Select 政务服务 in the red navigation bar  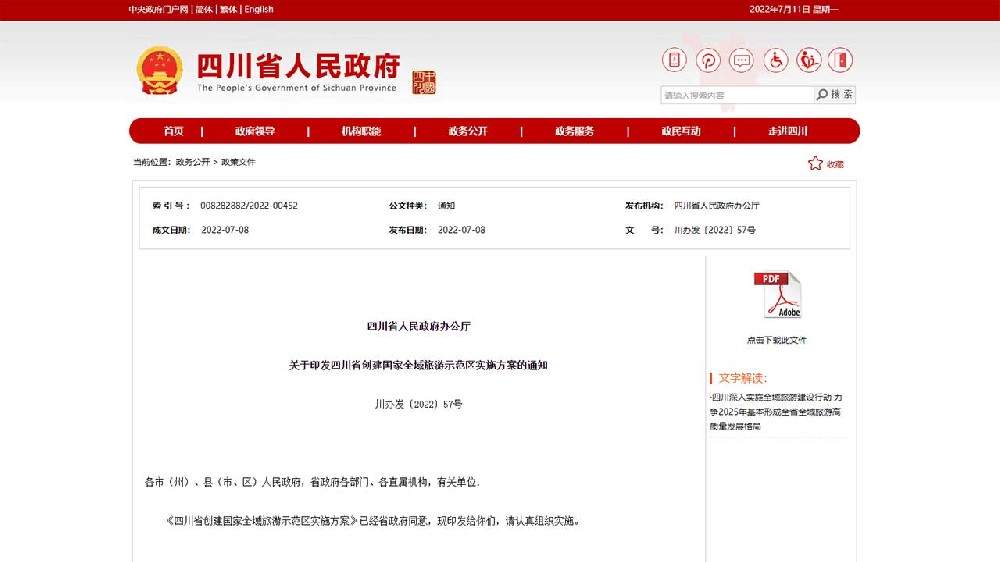(574, 131)
